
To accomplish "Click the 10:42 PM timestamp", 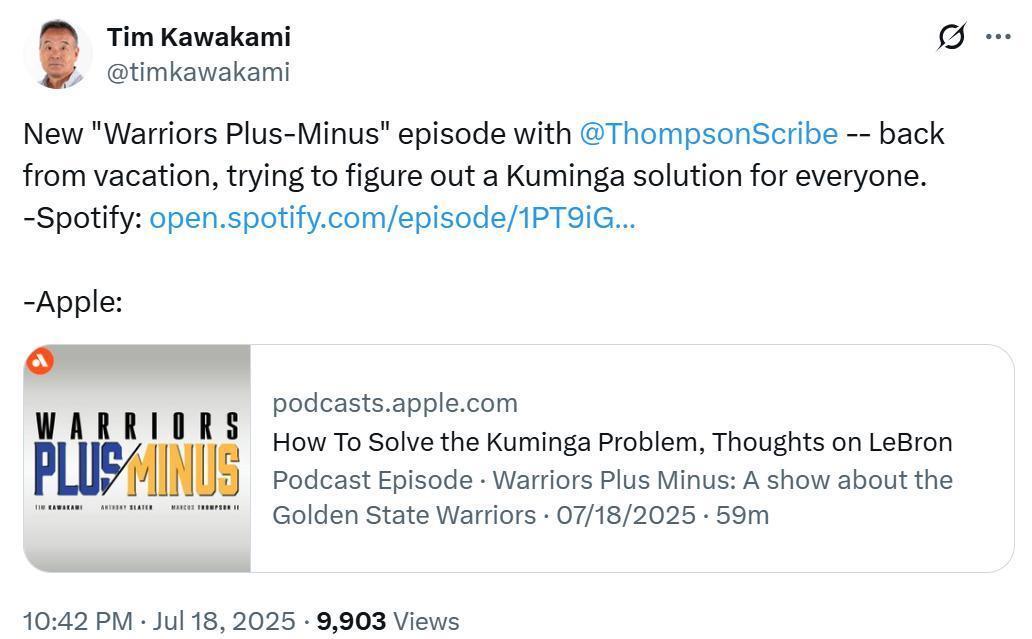I will [78, 621].
